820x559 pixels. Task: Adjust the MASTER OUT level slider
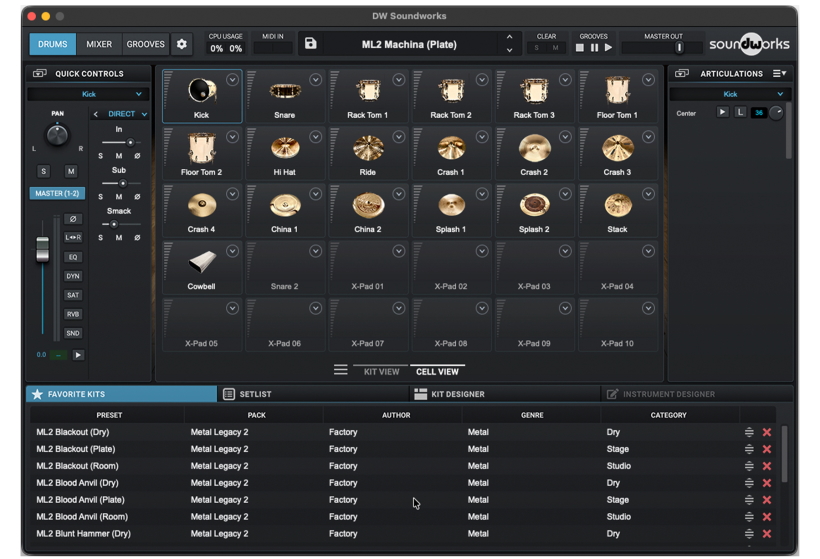tap(679, 48)
